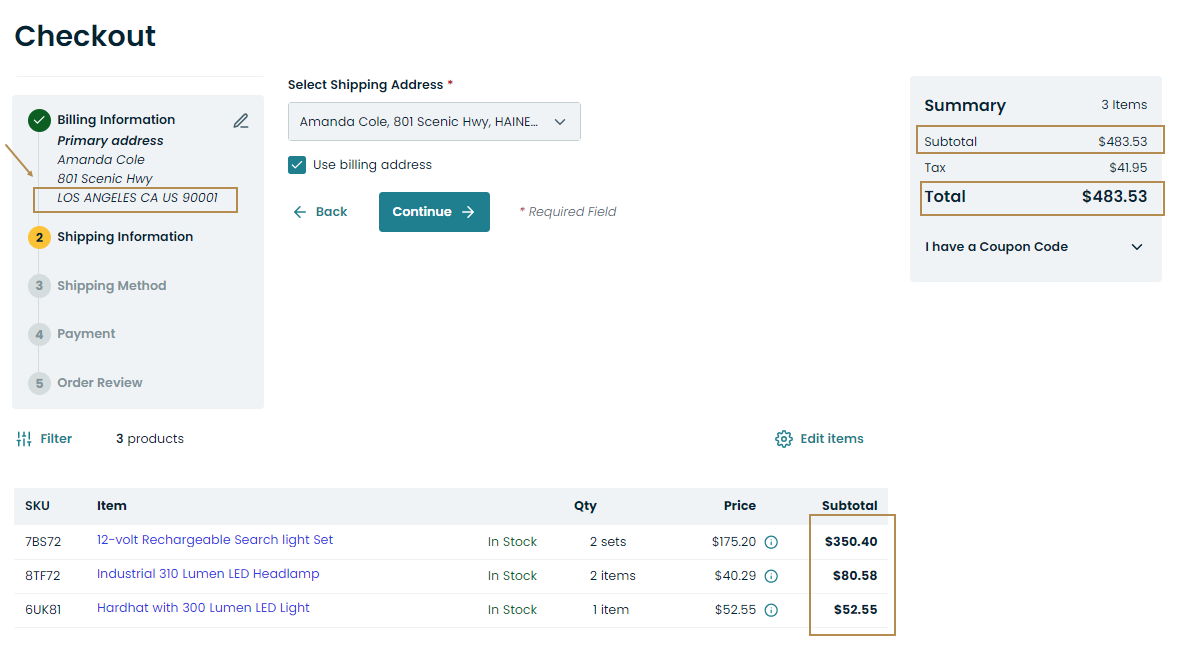Viewport: 1177px width, 664px height.
Task: Click info icon next to $40.29 price
Action: click(x=771, y=576)
